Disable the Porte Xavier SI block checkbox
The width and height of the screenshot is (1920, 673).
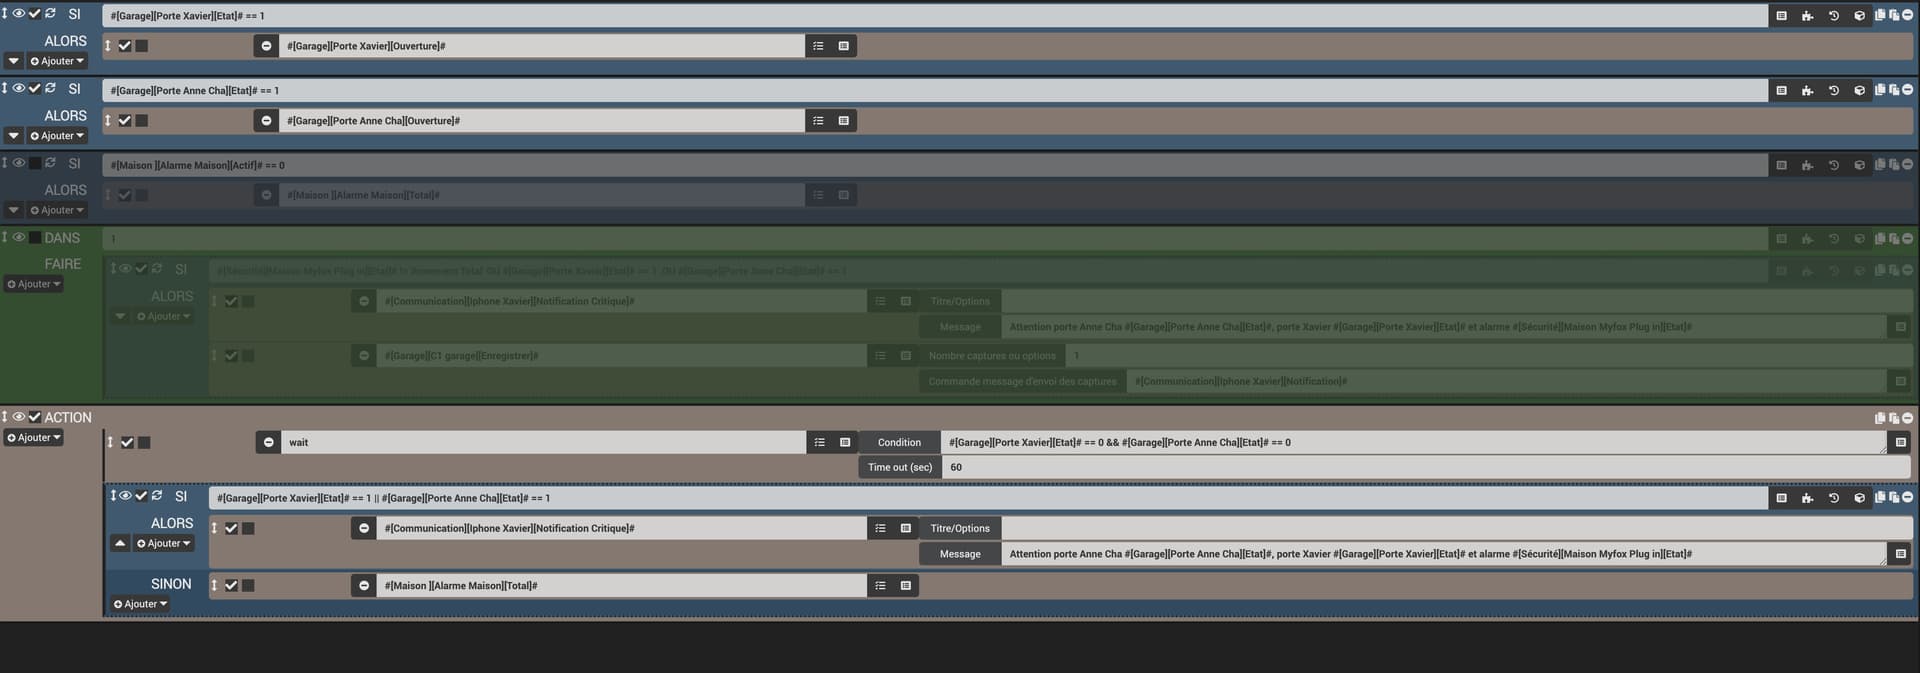34,14
